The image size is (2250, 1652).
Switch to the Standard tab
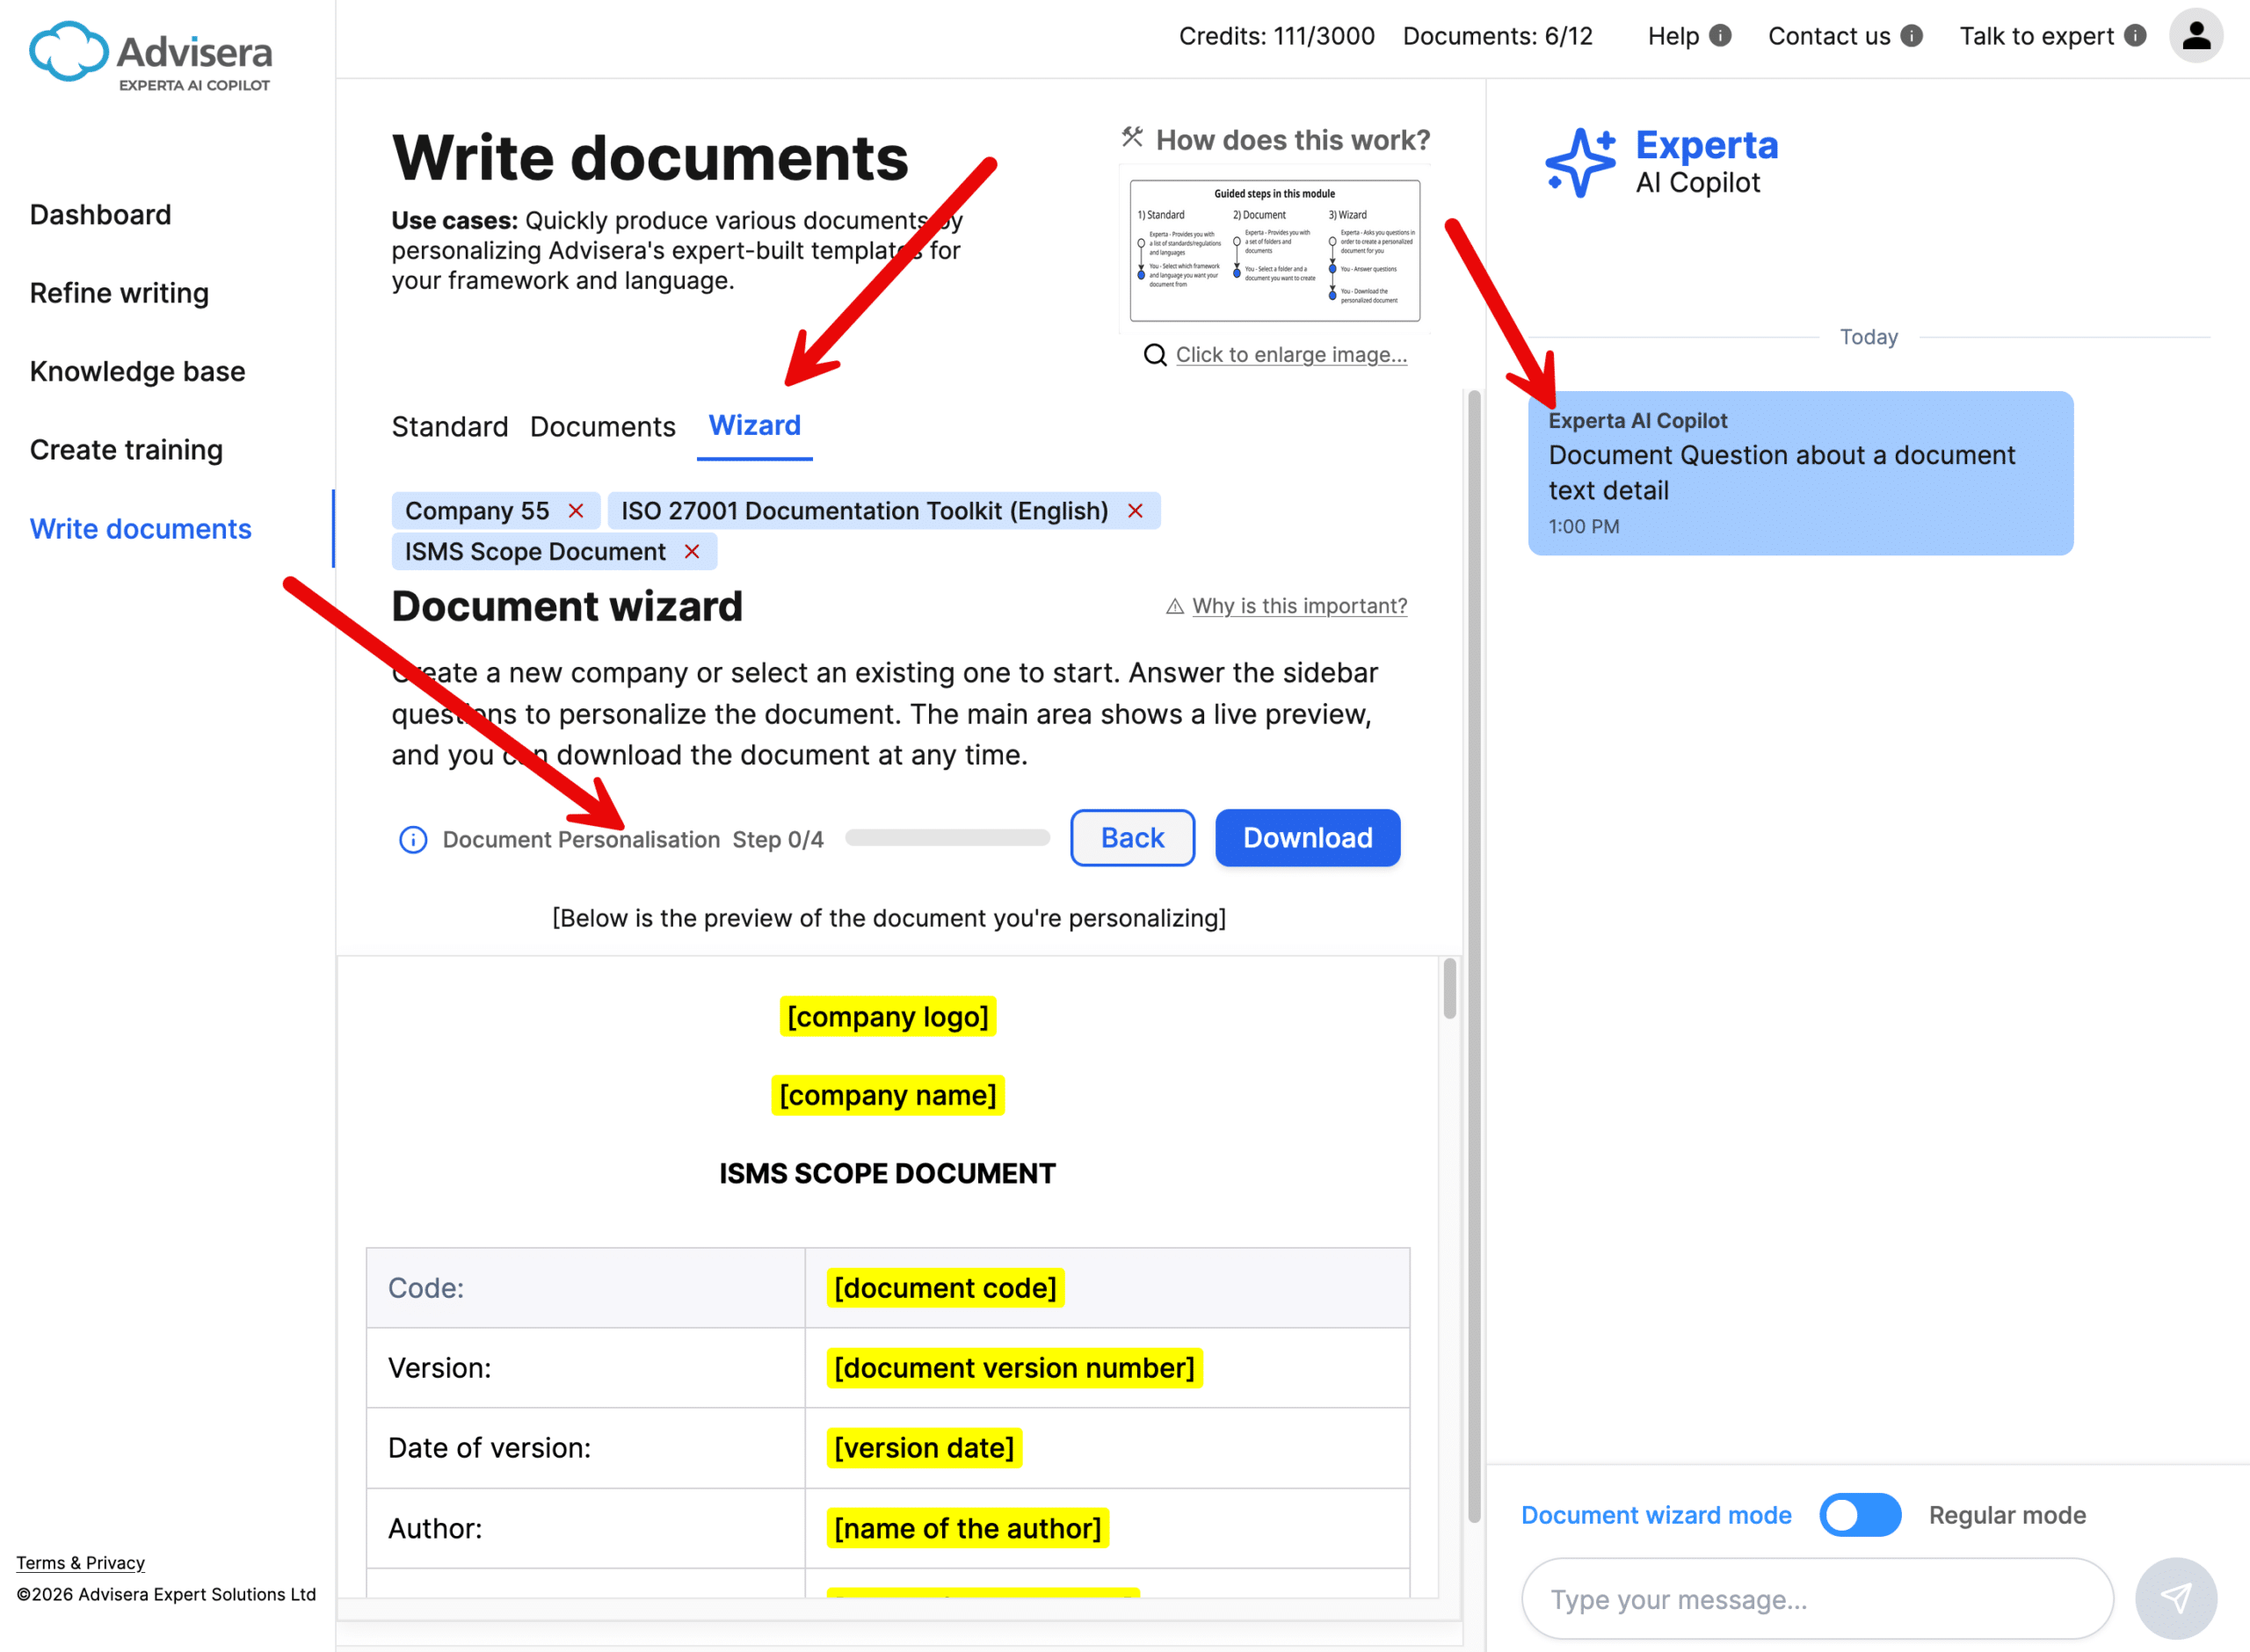point(450,426)
